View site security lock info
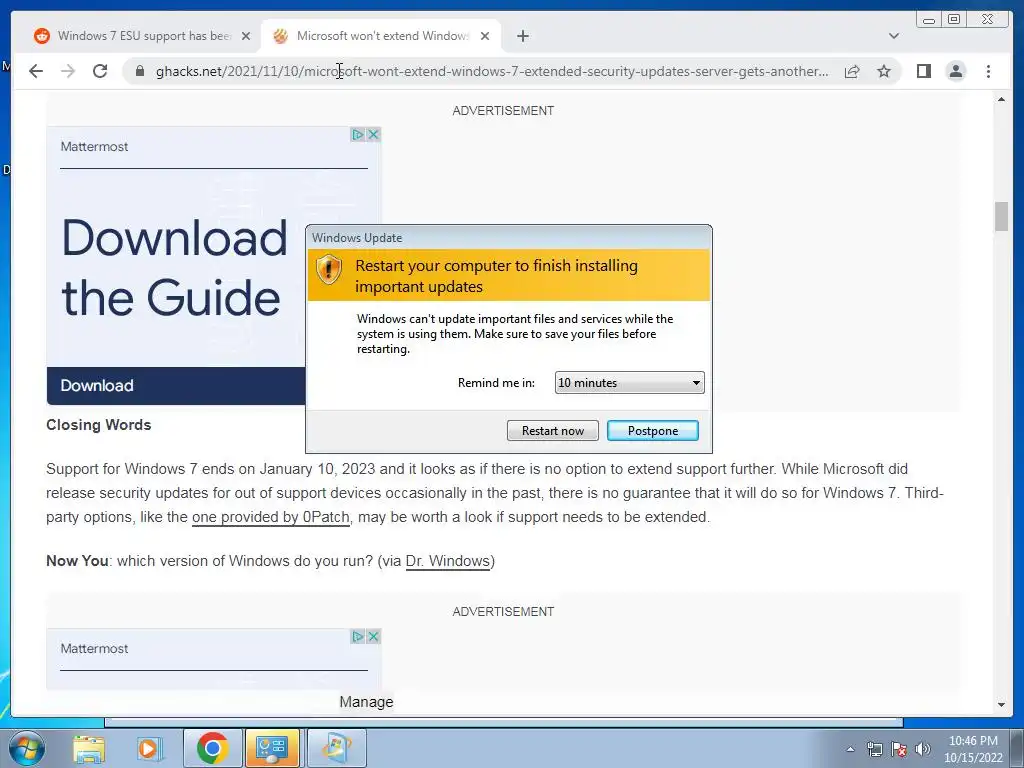 140,71
